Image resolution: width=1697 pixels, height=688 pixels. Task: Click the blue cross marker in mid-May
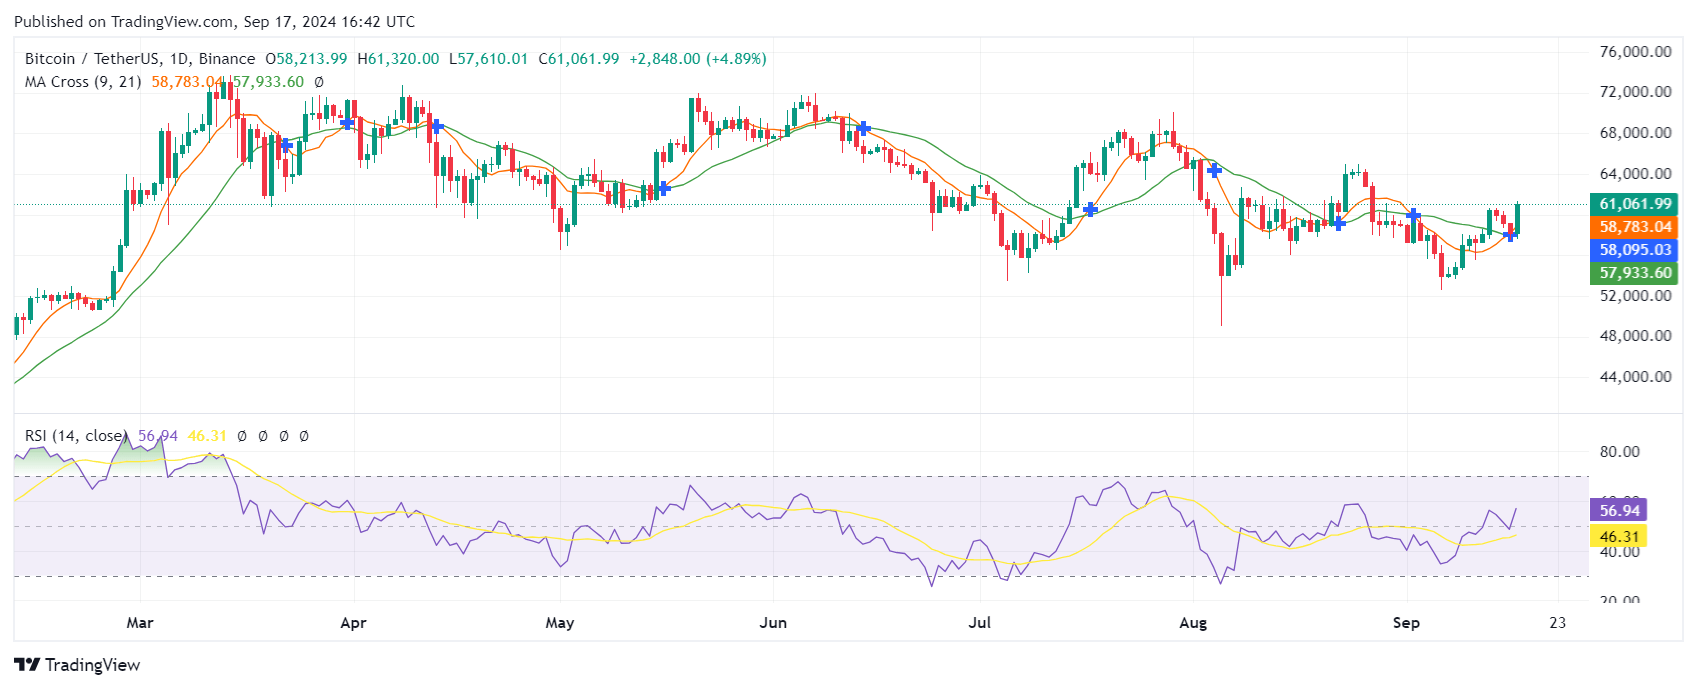point(663,188)
